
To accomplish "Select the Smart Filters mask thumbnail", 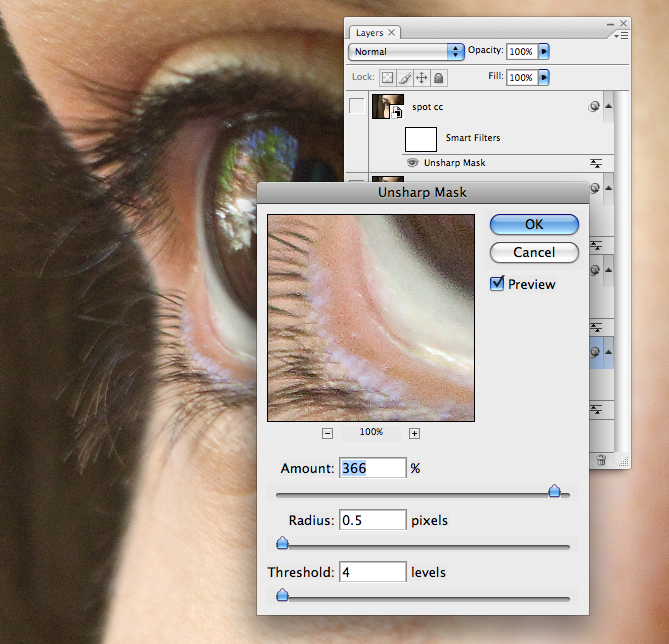I will click(x=421, y=139).
